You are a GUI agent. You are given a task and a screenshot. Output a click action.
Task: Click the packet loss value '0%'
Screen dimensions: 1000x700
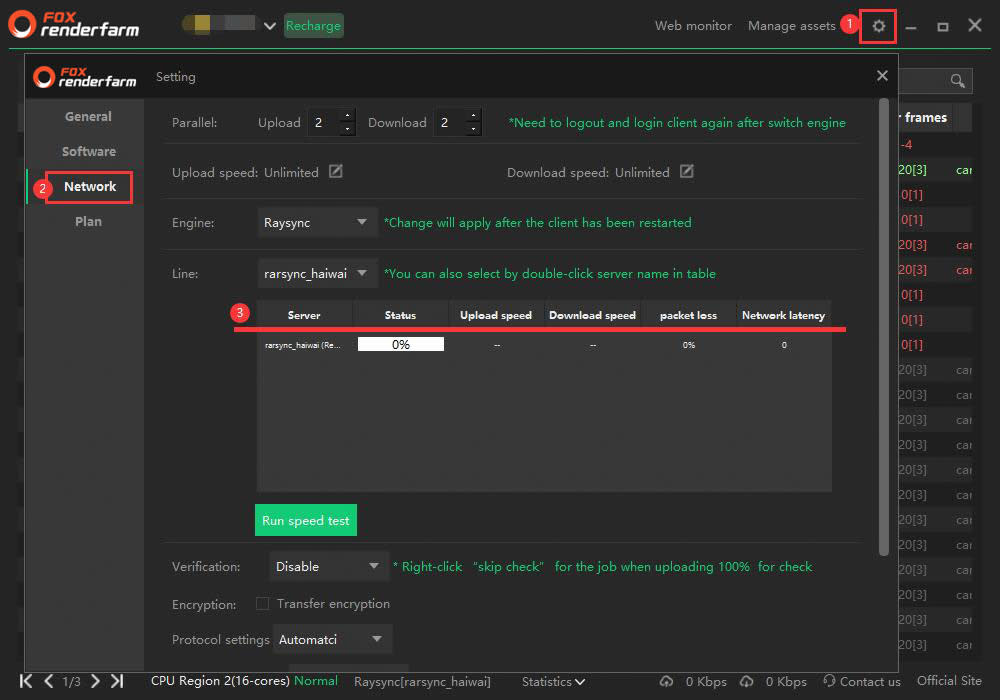pos(689,345)
